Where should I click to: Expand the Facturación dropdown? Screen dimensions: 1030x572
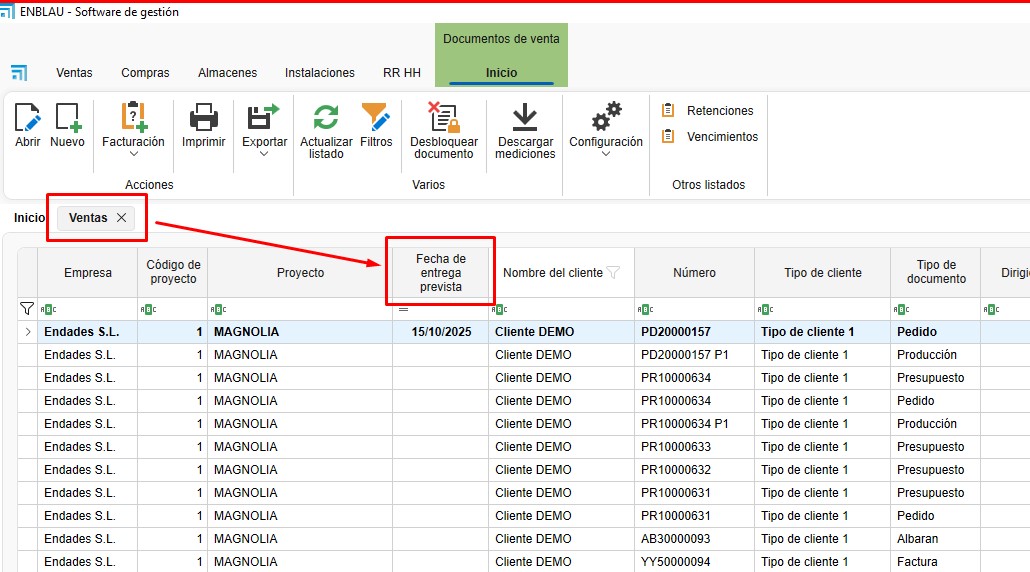[x=133, y=154]
